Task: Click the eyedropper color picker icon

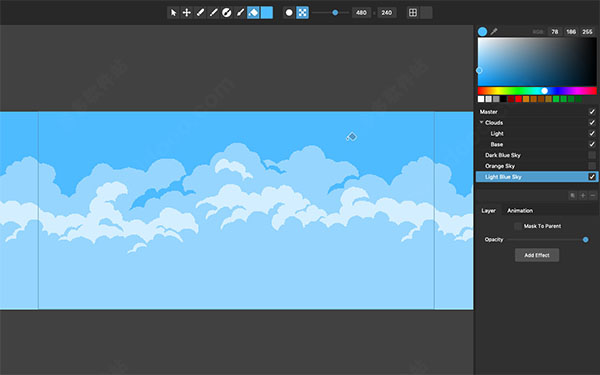Action: tap(494, 31)
